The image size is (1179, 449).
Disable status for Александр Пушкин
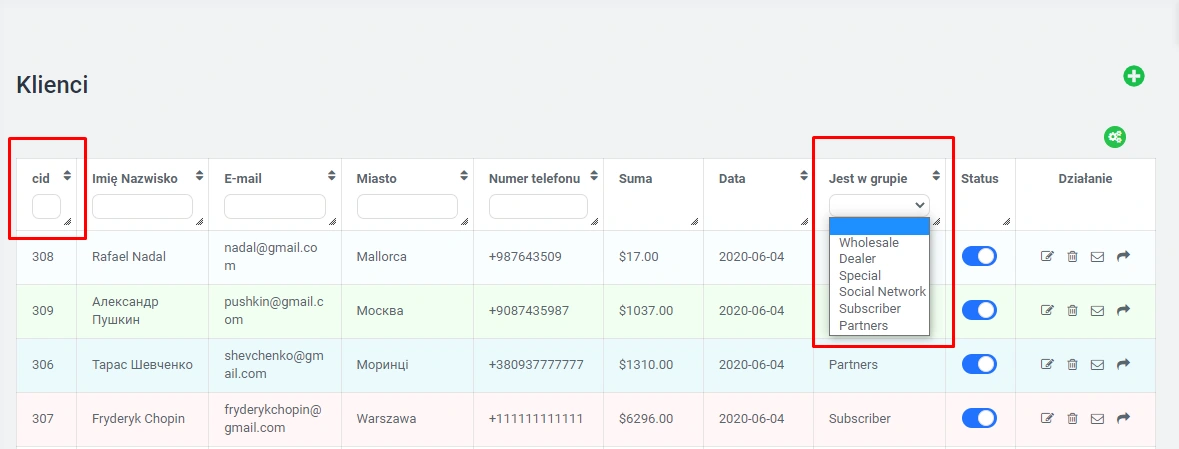(979, 310)
